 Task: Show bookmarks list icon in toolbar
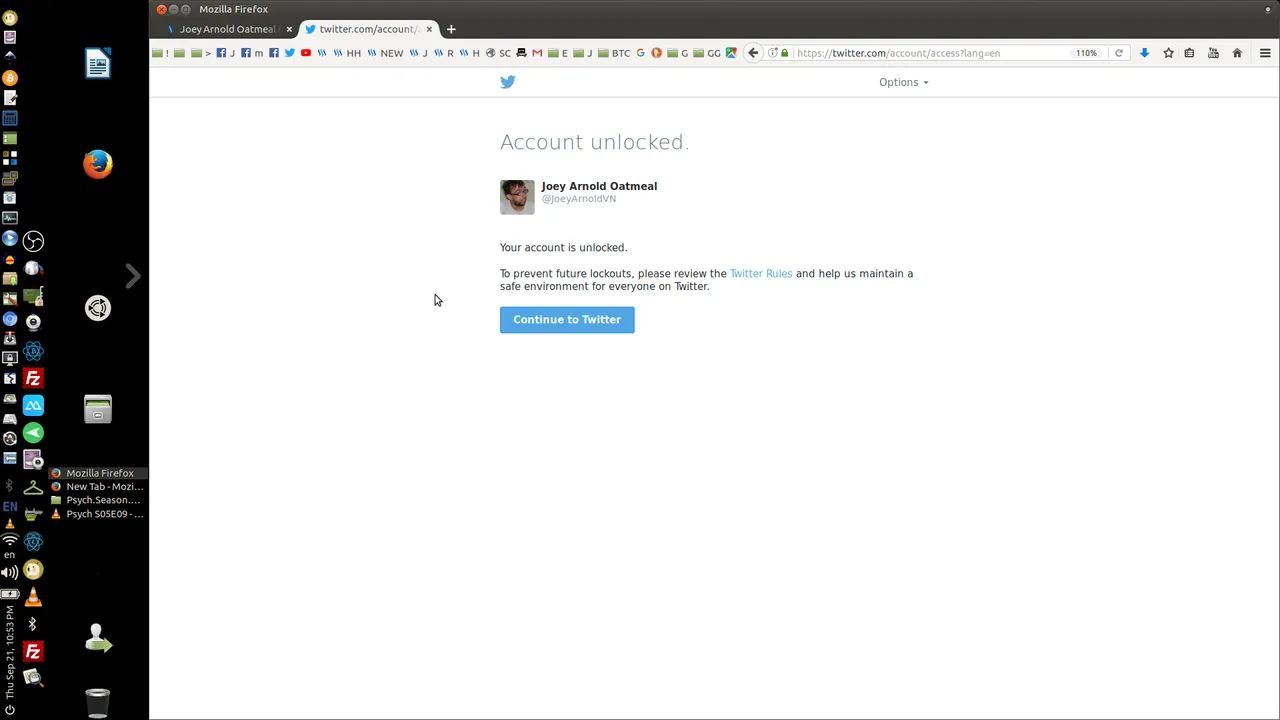(x=1189, y=53)
